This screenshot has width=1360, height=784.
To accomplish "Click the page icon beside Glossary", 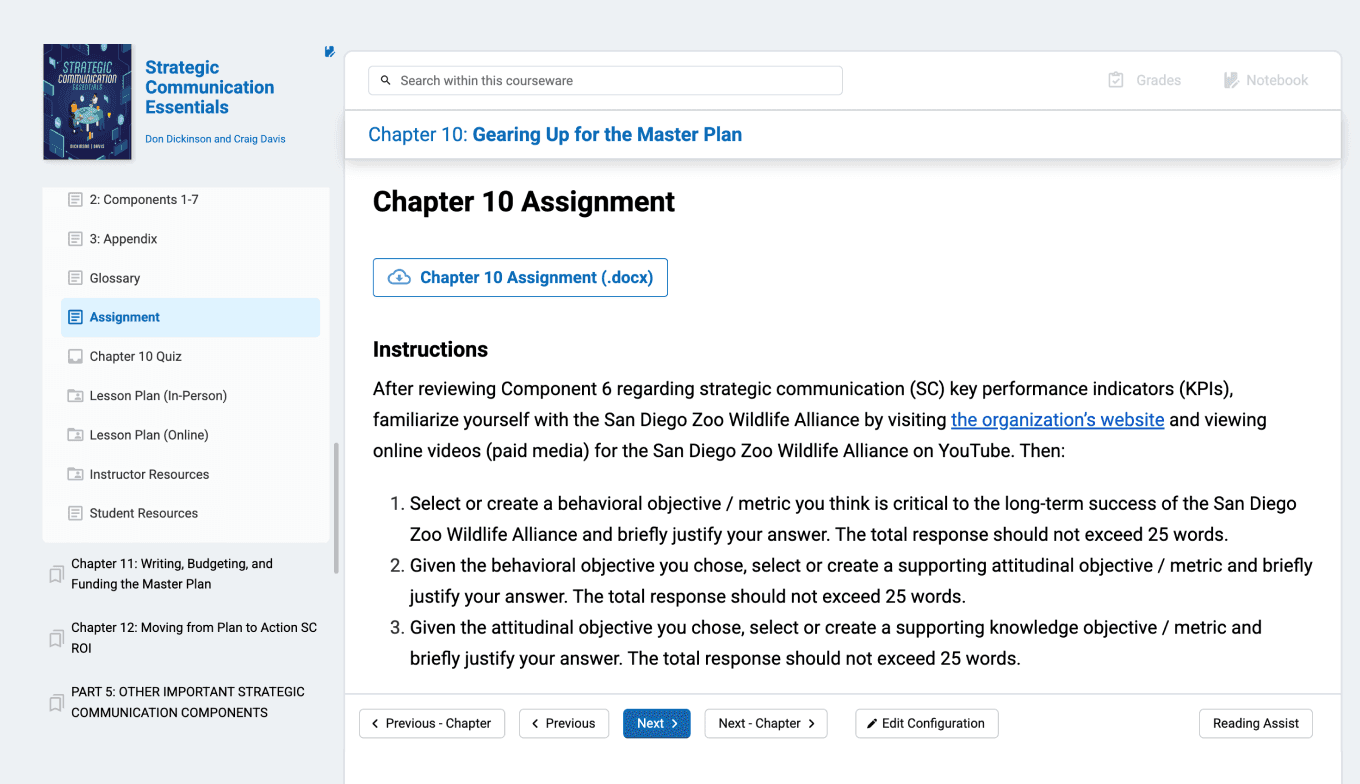I will point(75,278).
